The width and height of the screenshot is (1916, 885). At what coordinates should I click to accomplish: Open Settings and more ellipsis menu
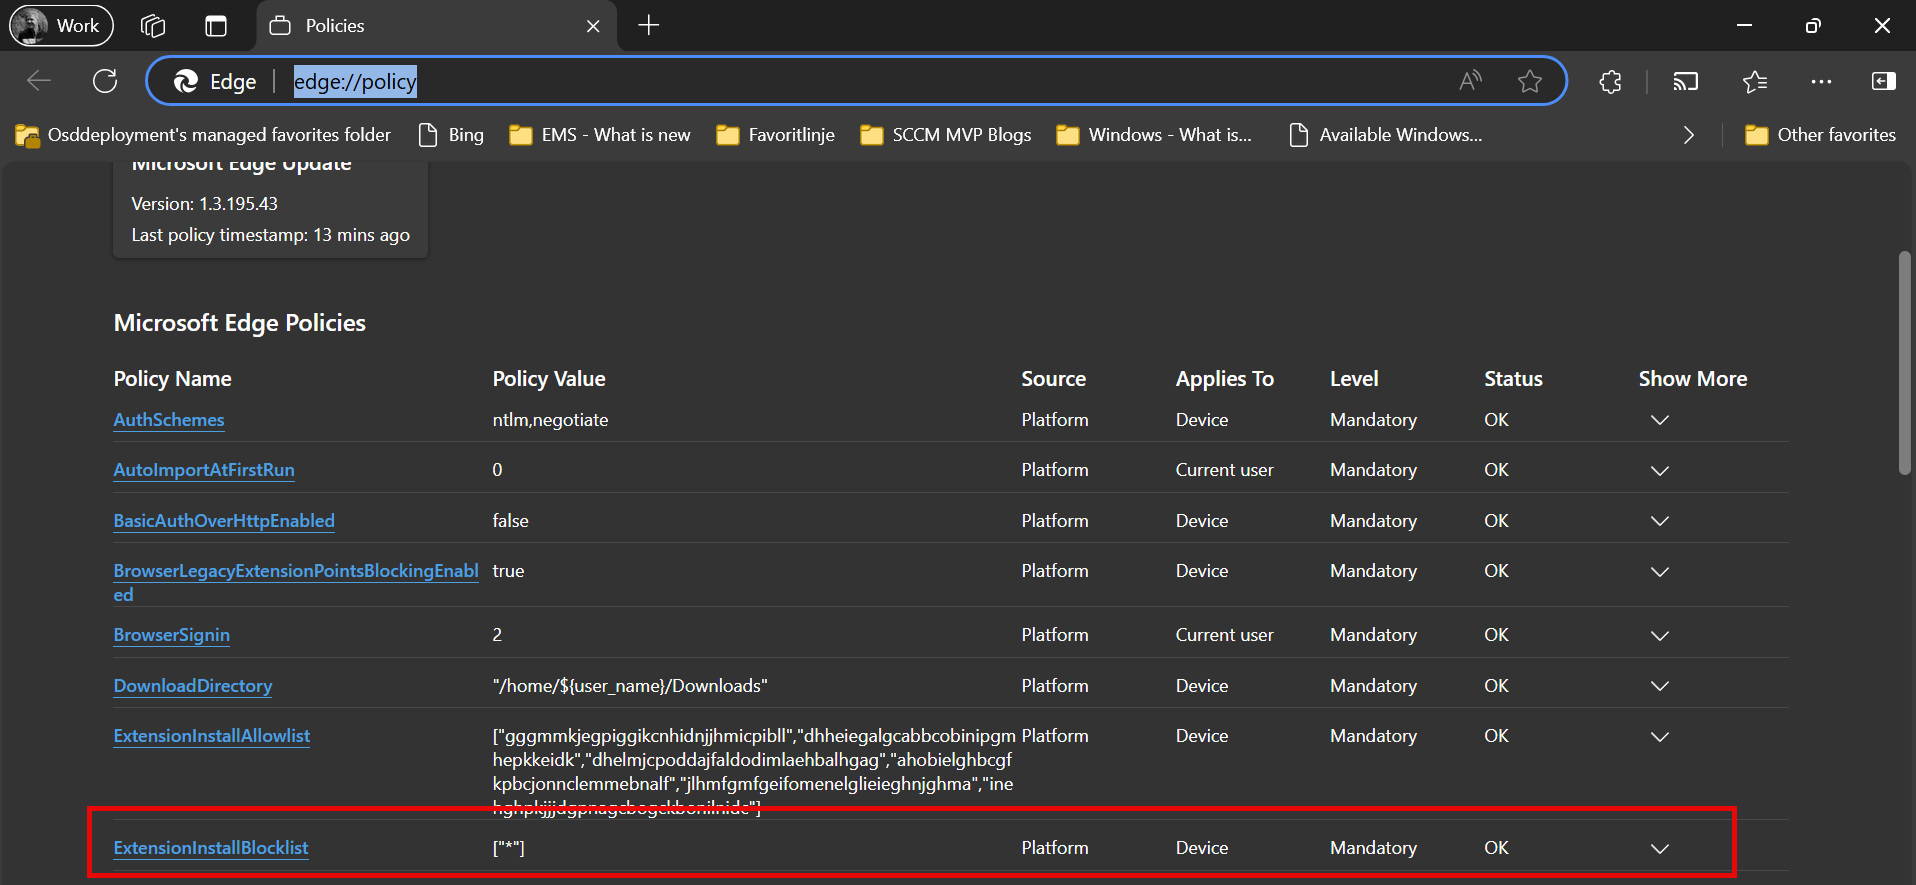(1821, 82)
